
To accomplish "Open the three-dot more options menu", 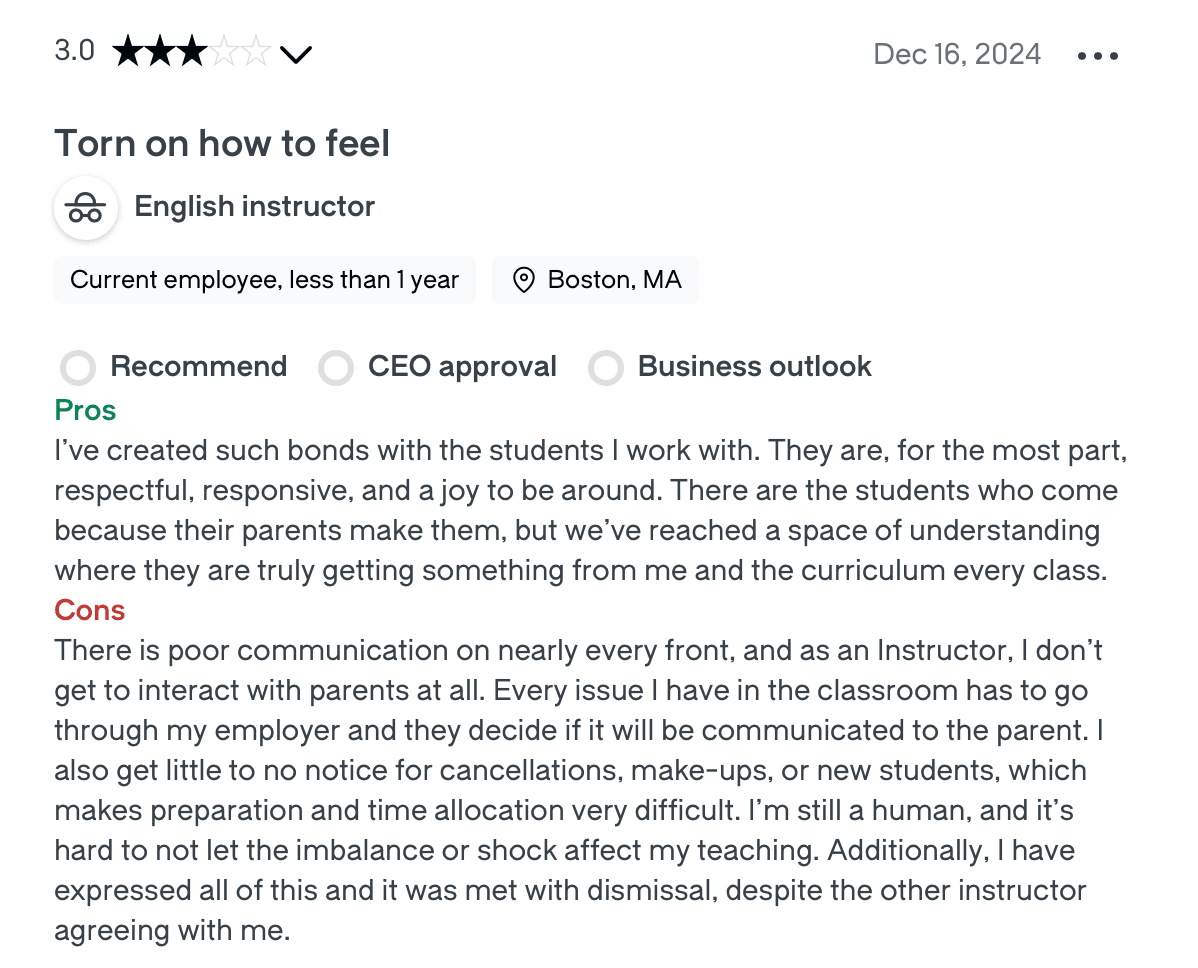I will [1098, 55].
